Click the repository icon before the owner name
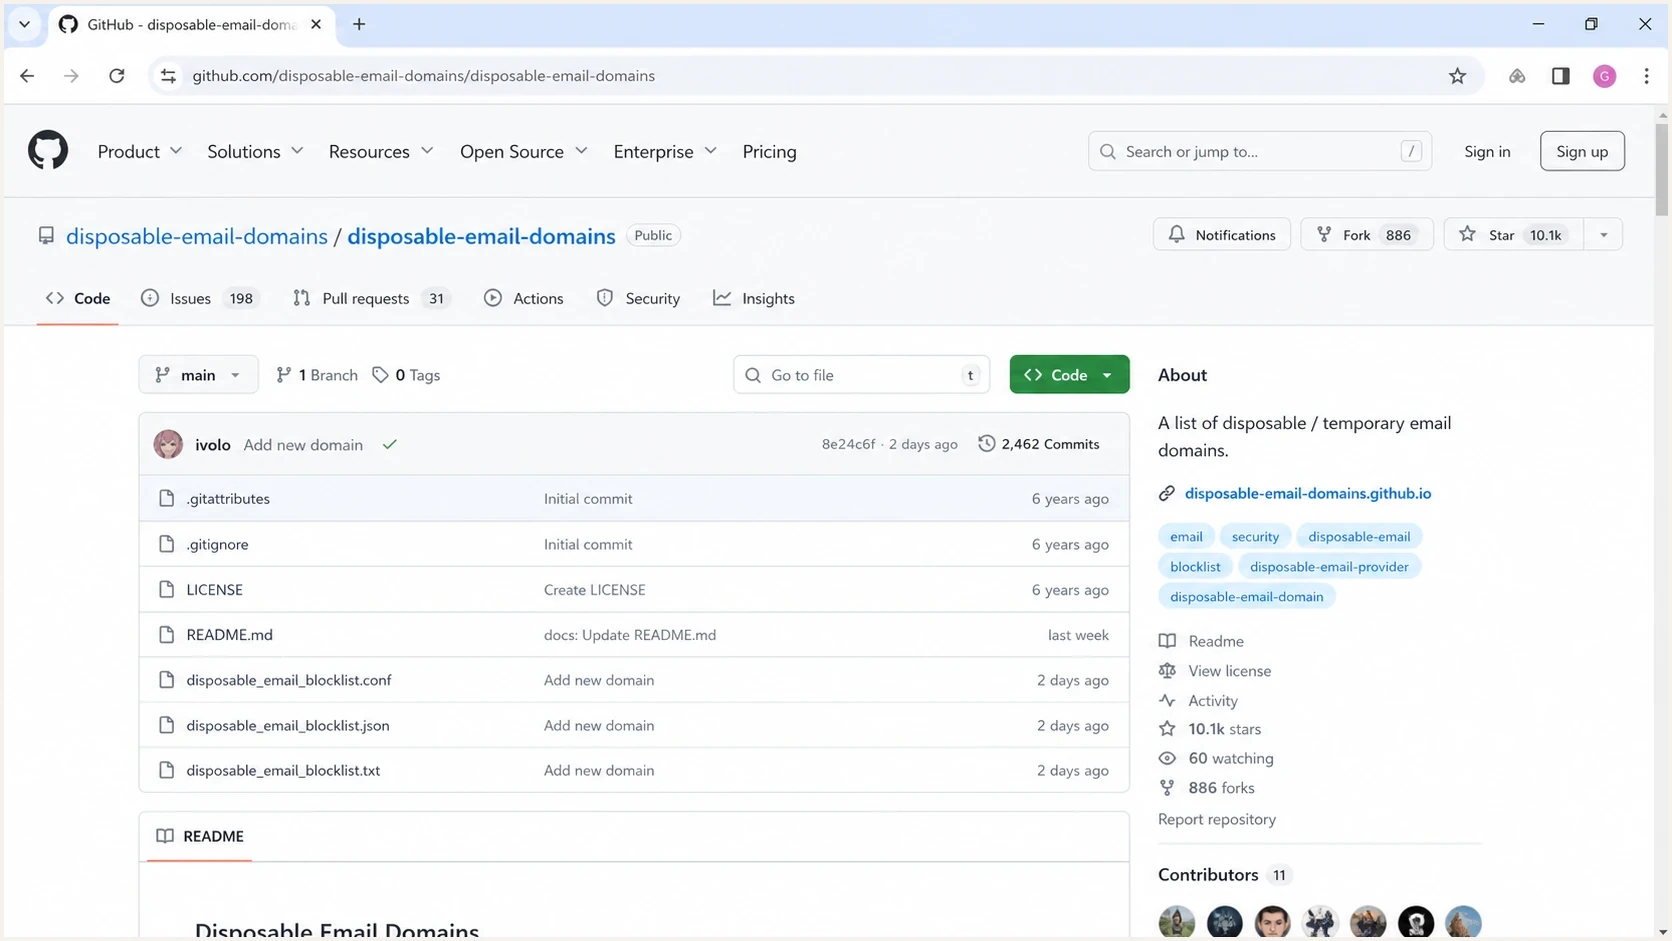Image resolution: width=1672 pixels, height=941 pixels. 46,236
